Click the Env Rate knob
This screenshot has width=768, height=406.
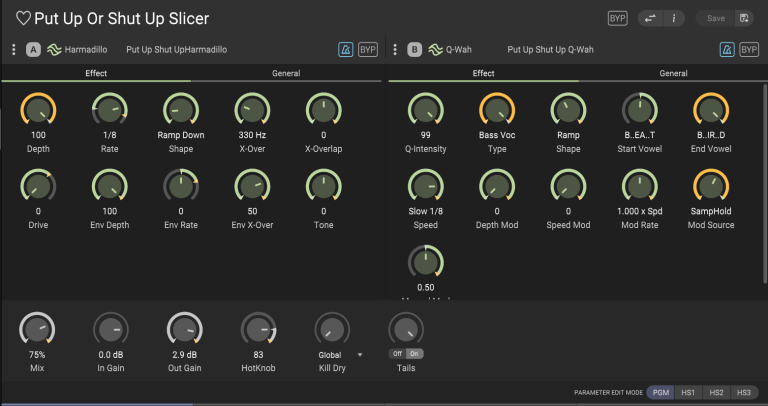pyautogui.click(x=181, y=187)
